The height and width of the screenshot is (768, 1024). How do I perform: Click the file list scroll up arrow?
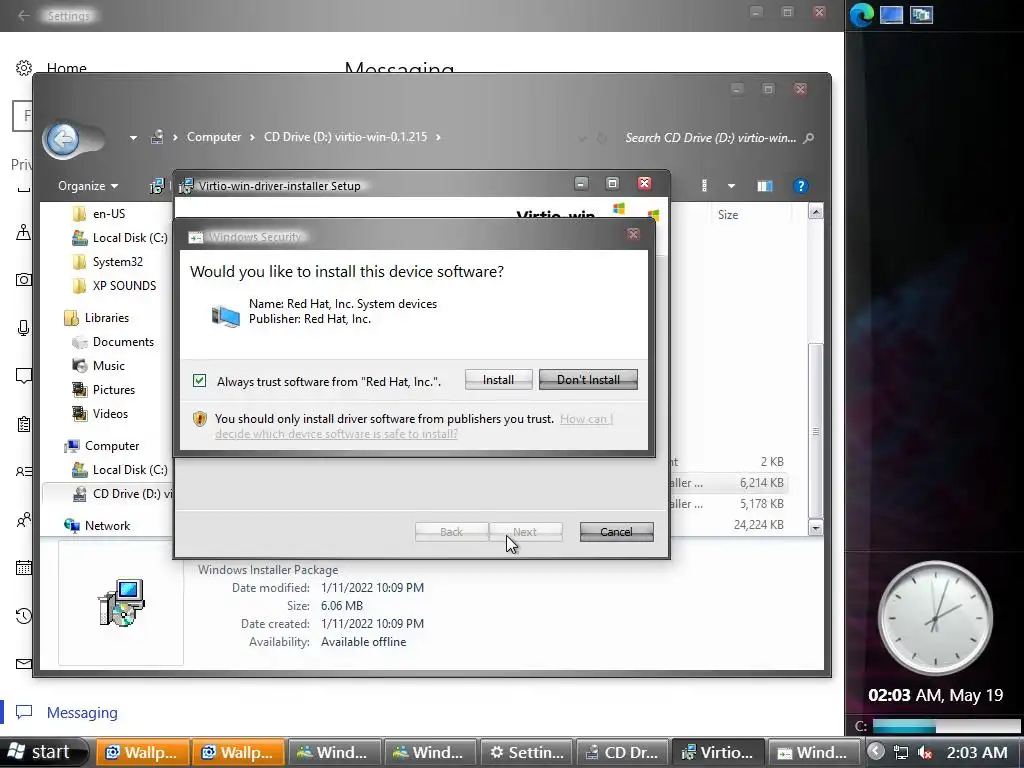(x=816, y=212)
